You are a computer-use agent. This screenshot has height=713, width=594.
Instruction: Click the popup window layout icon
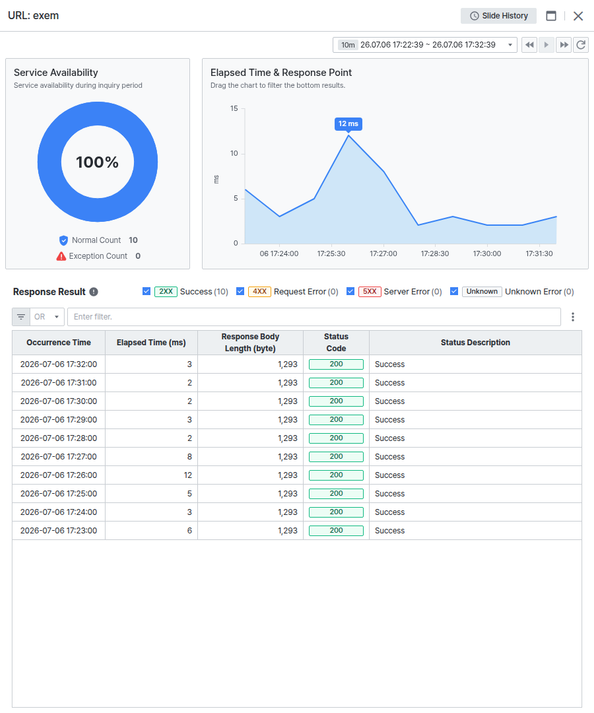(551, 16)
